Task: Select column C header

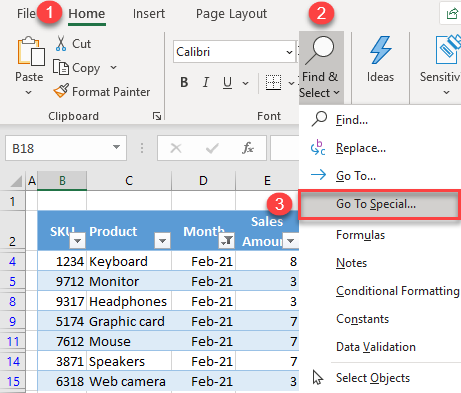Action: tap(129, 181)
